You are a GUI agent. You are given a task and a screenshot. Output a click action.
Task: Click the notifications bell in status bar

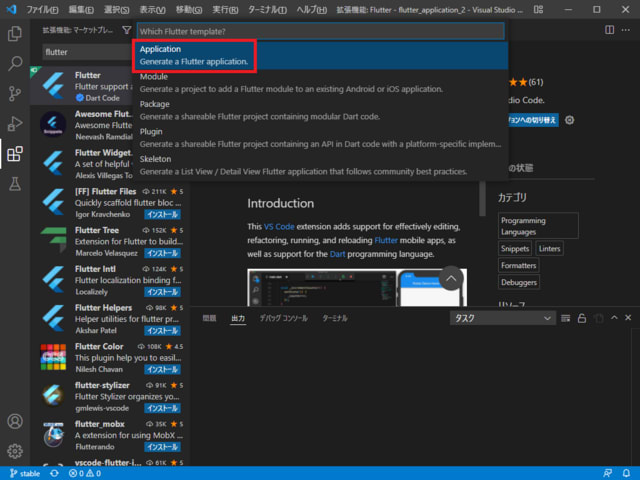tap(626, 473)
